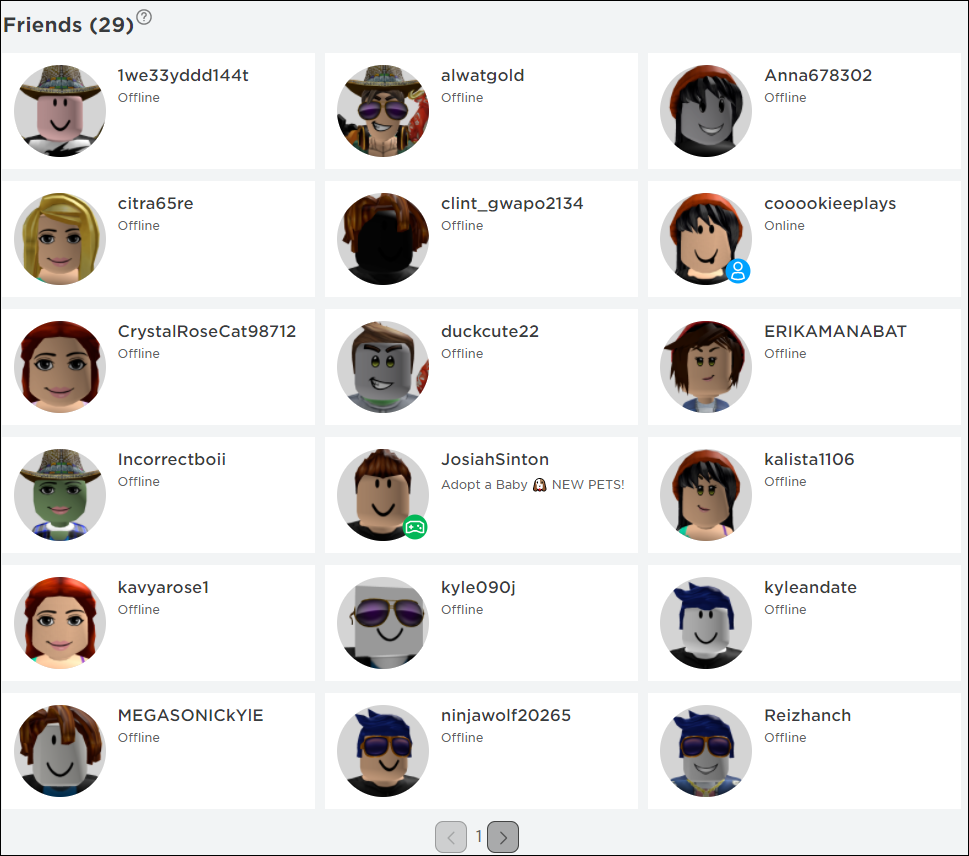Open ninjawolf20265's avatar thumbnail
Image resolution: width=969 pixels, height=856 pixels.
(x=383, y=750)
